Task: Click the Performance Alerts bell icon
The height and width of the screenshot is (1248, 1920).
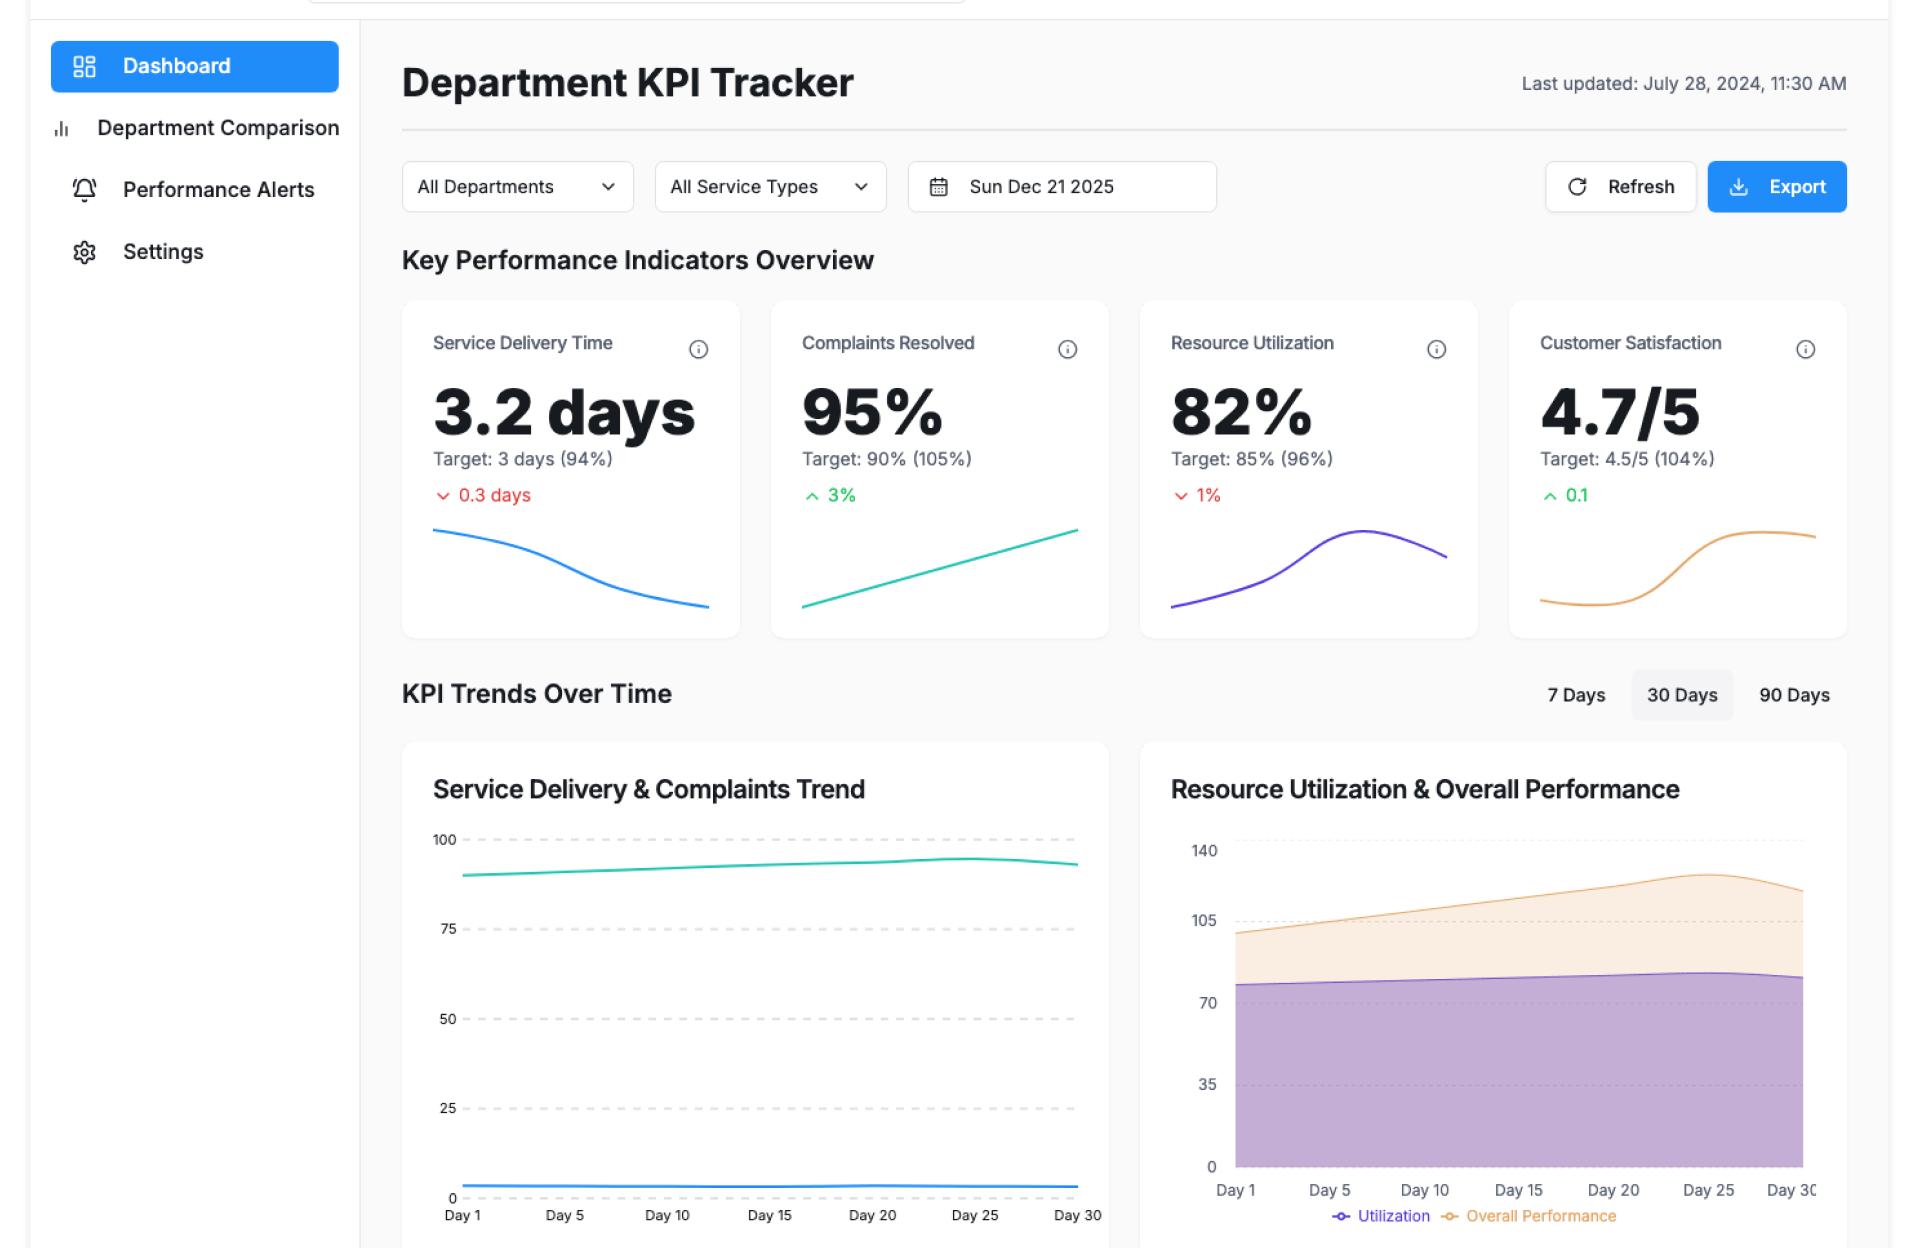Action: tap(84, 190)
